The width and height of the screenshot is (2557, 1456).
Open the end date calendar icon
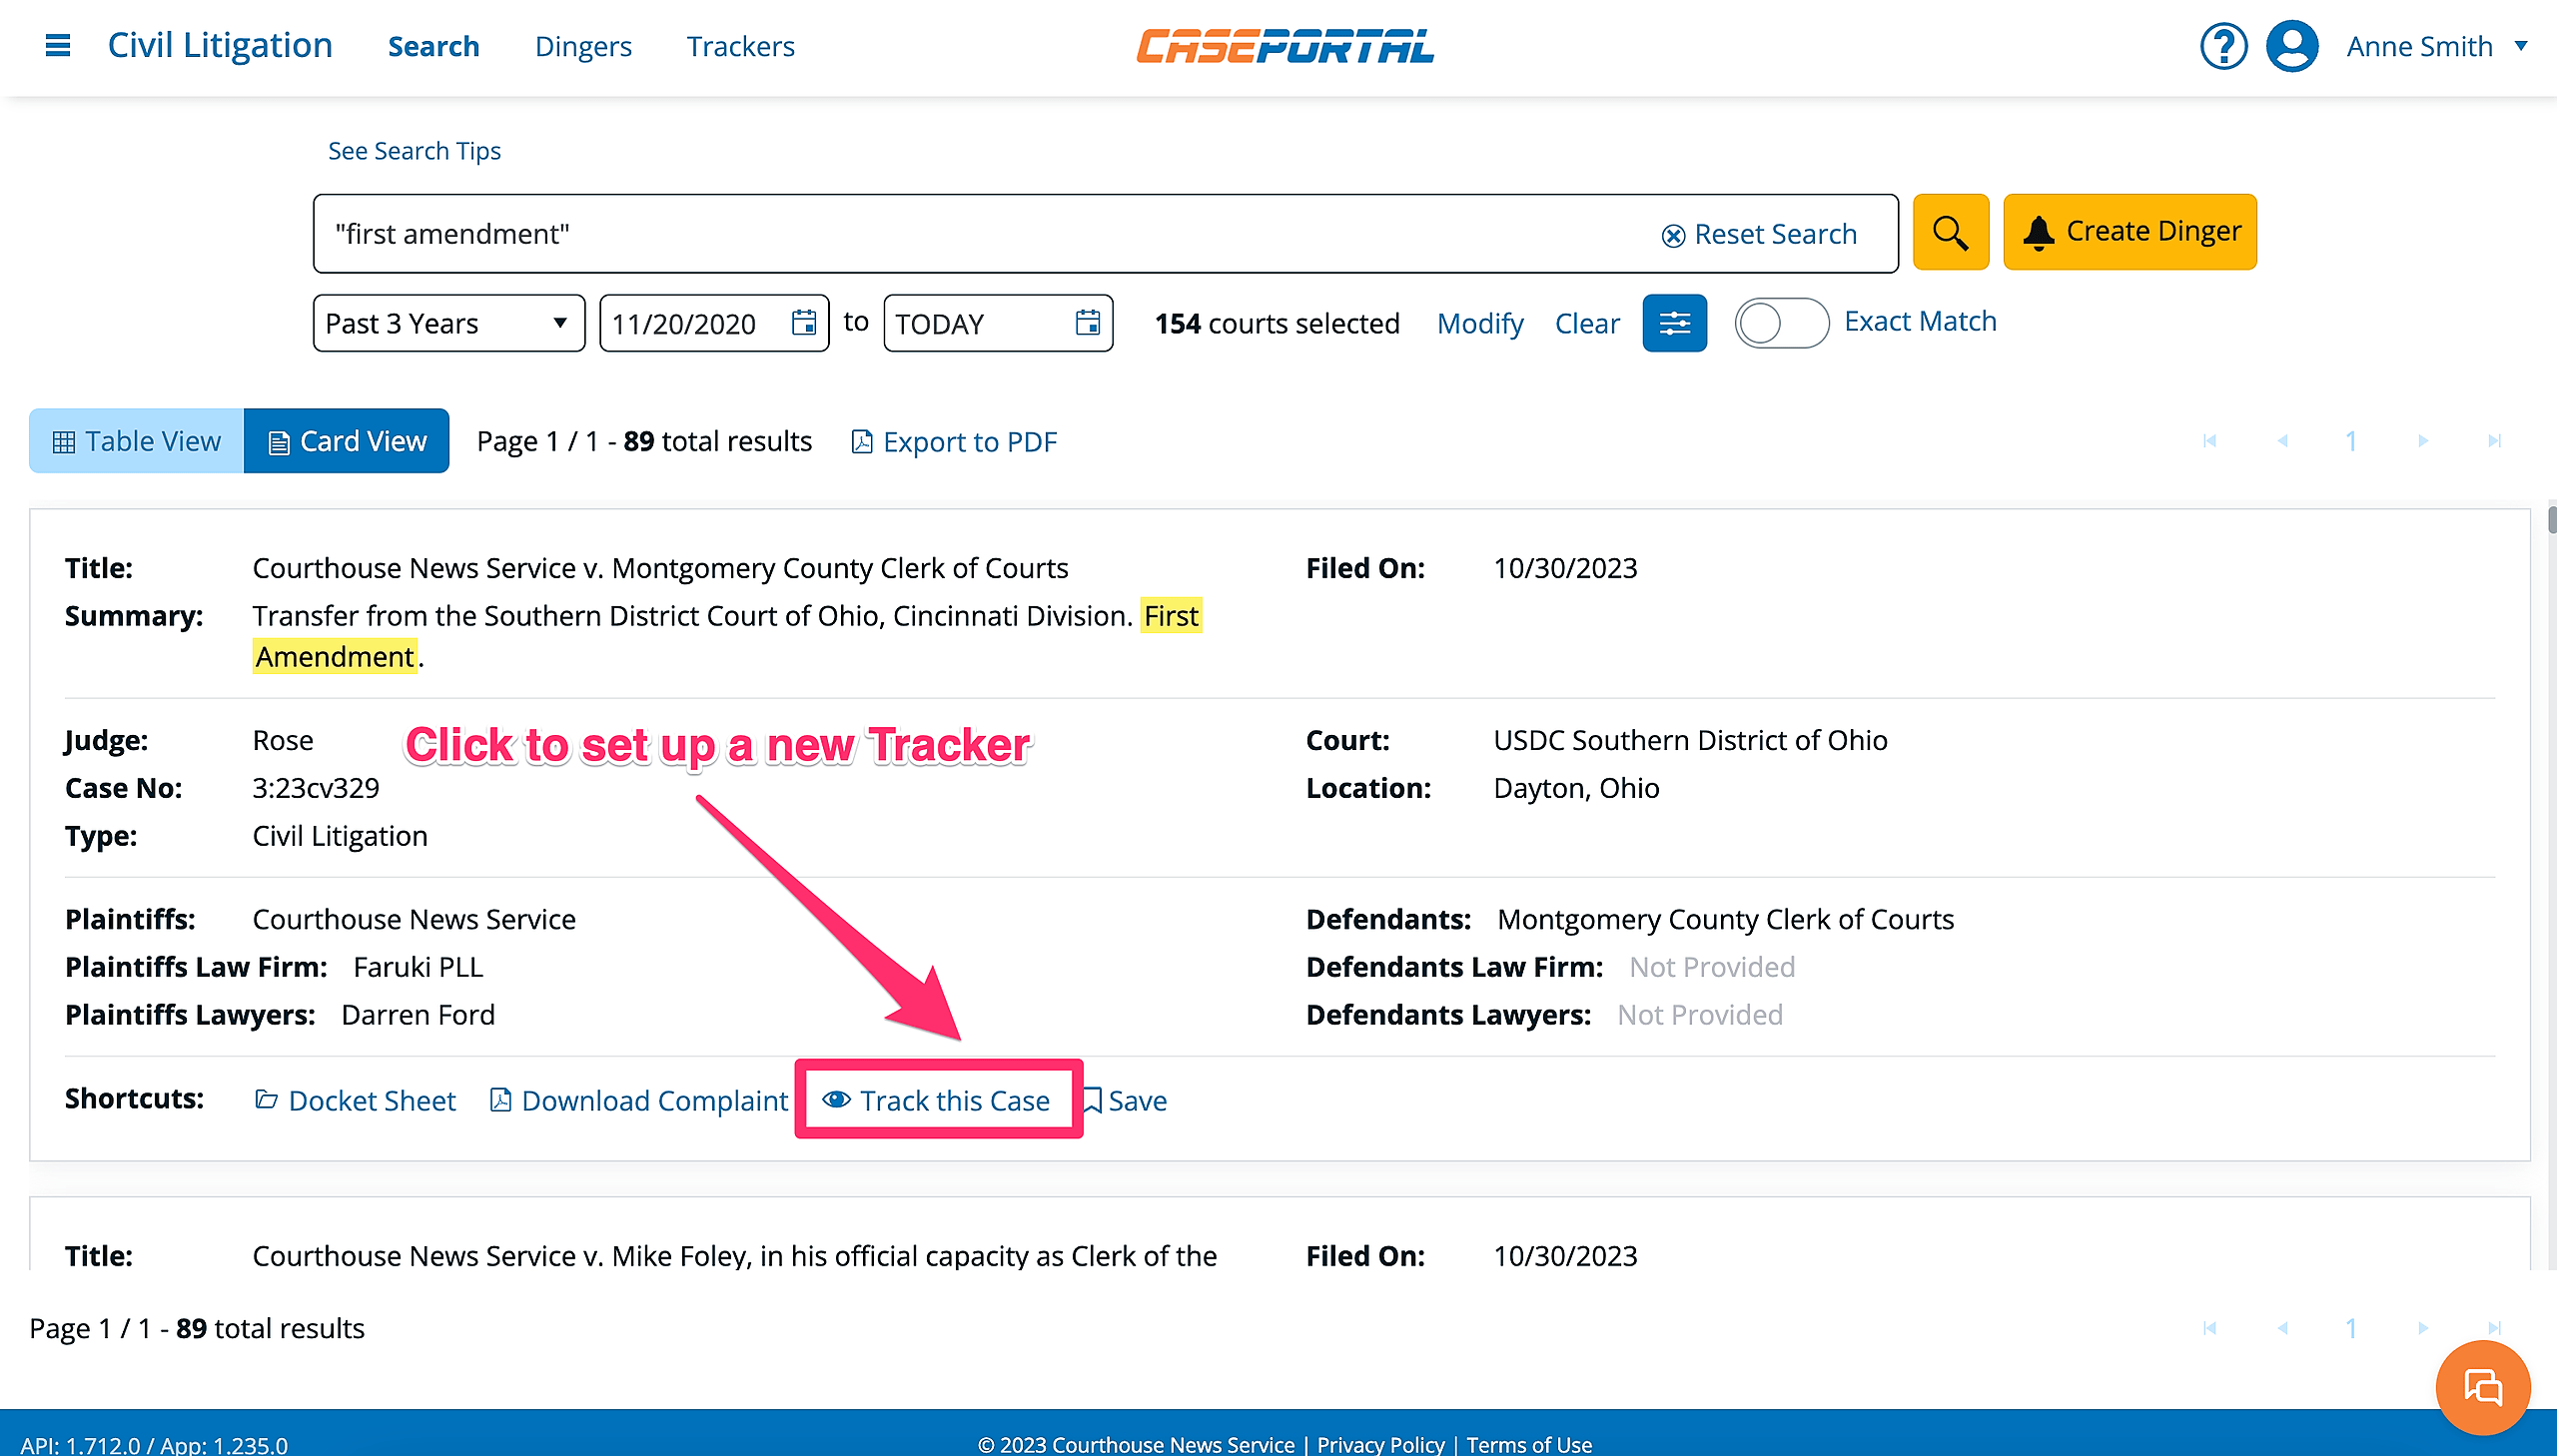(1087, 323)
